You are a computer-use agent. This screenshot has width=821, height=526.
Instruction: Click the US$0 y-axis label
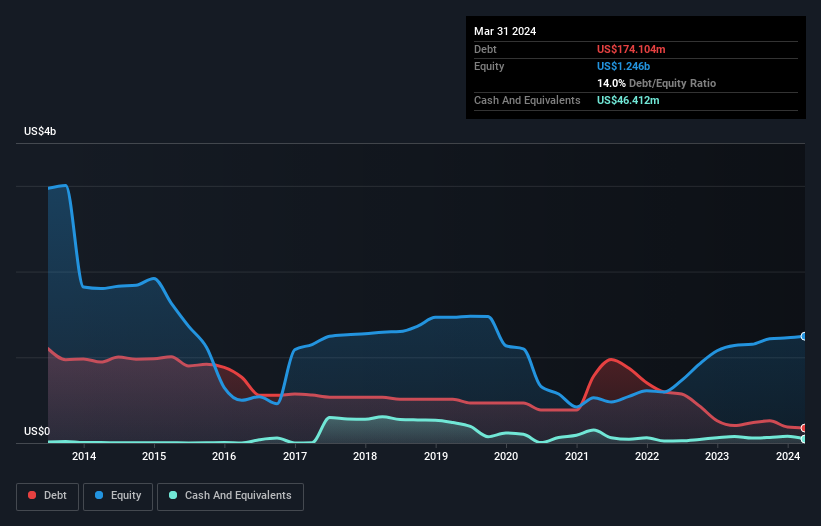(37, 431)
